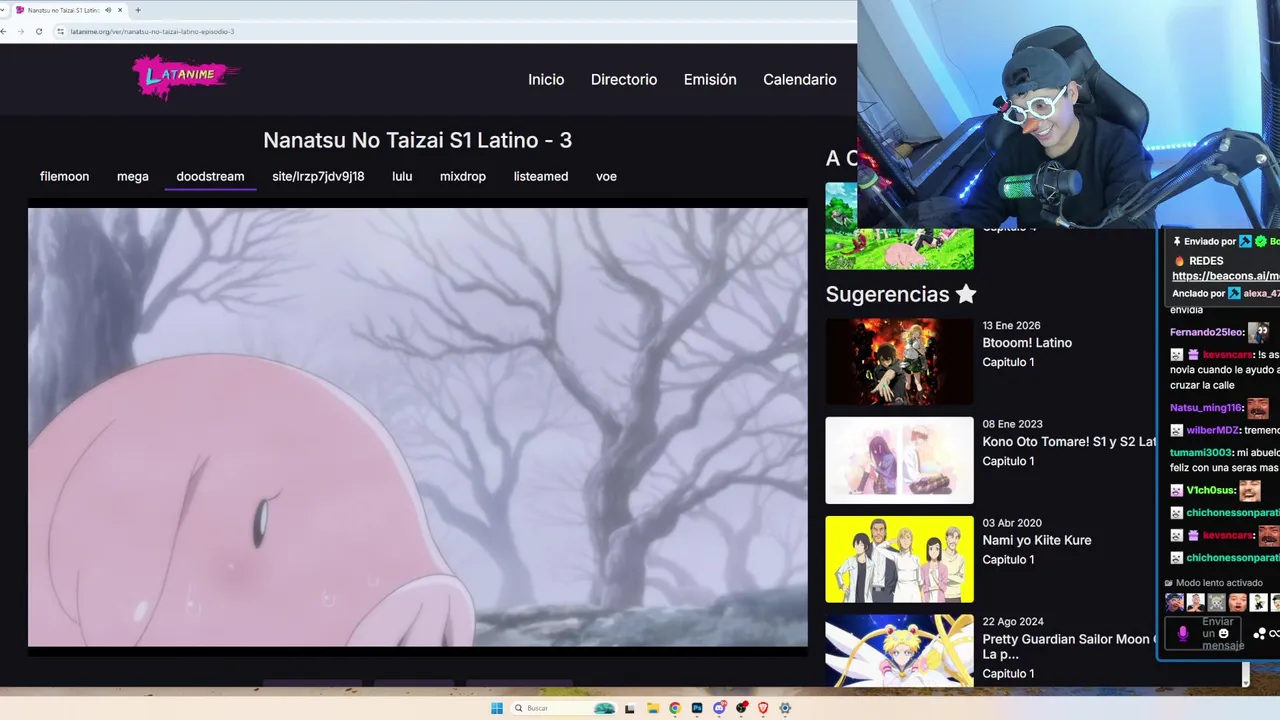Click the Sugerencias star icon
Image resolution: width=1280 pixels, height=720 pixels.
[x=966, y=294]
